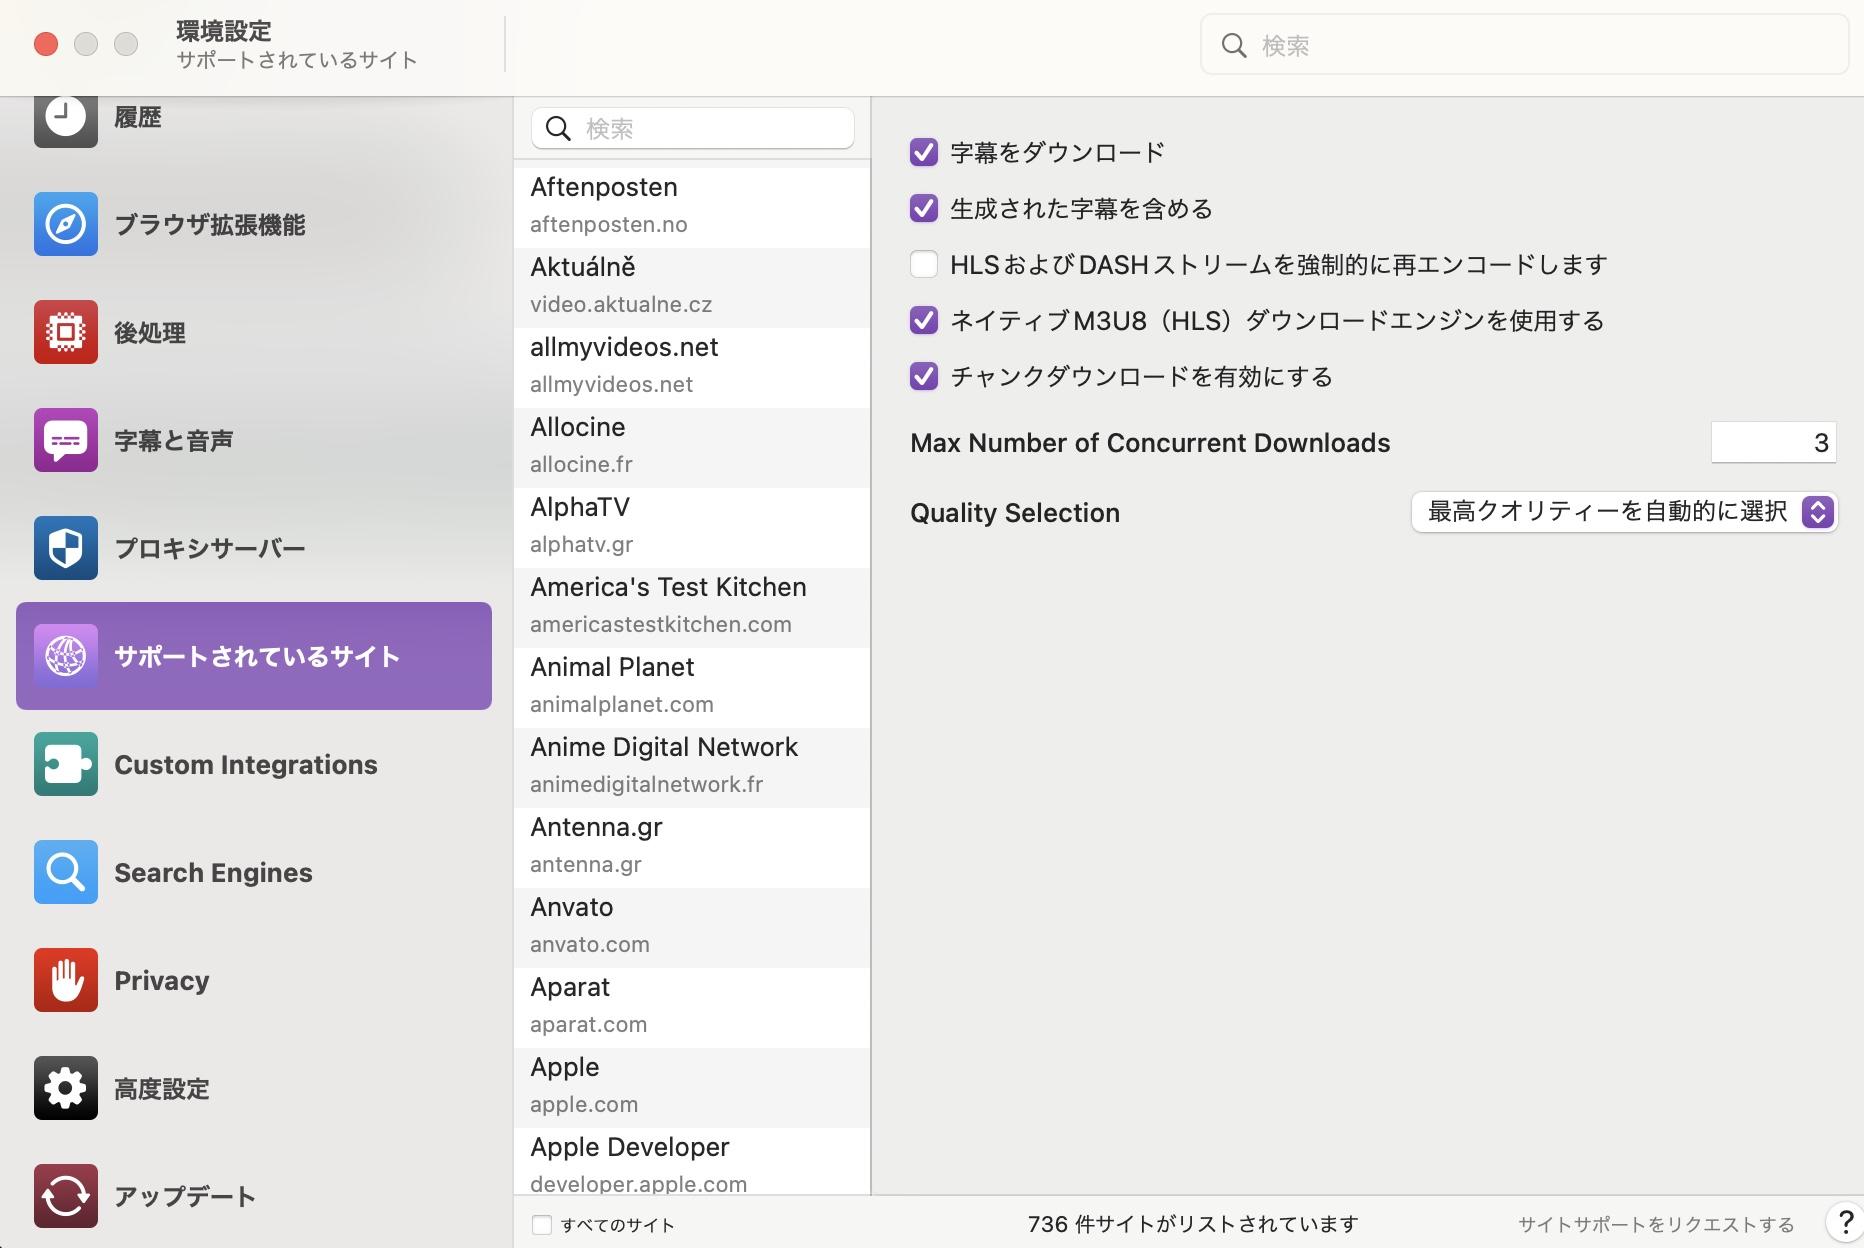Click the magnifier in the site list search
The image size is (1864, 1248).
558,128
